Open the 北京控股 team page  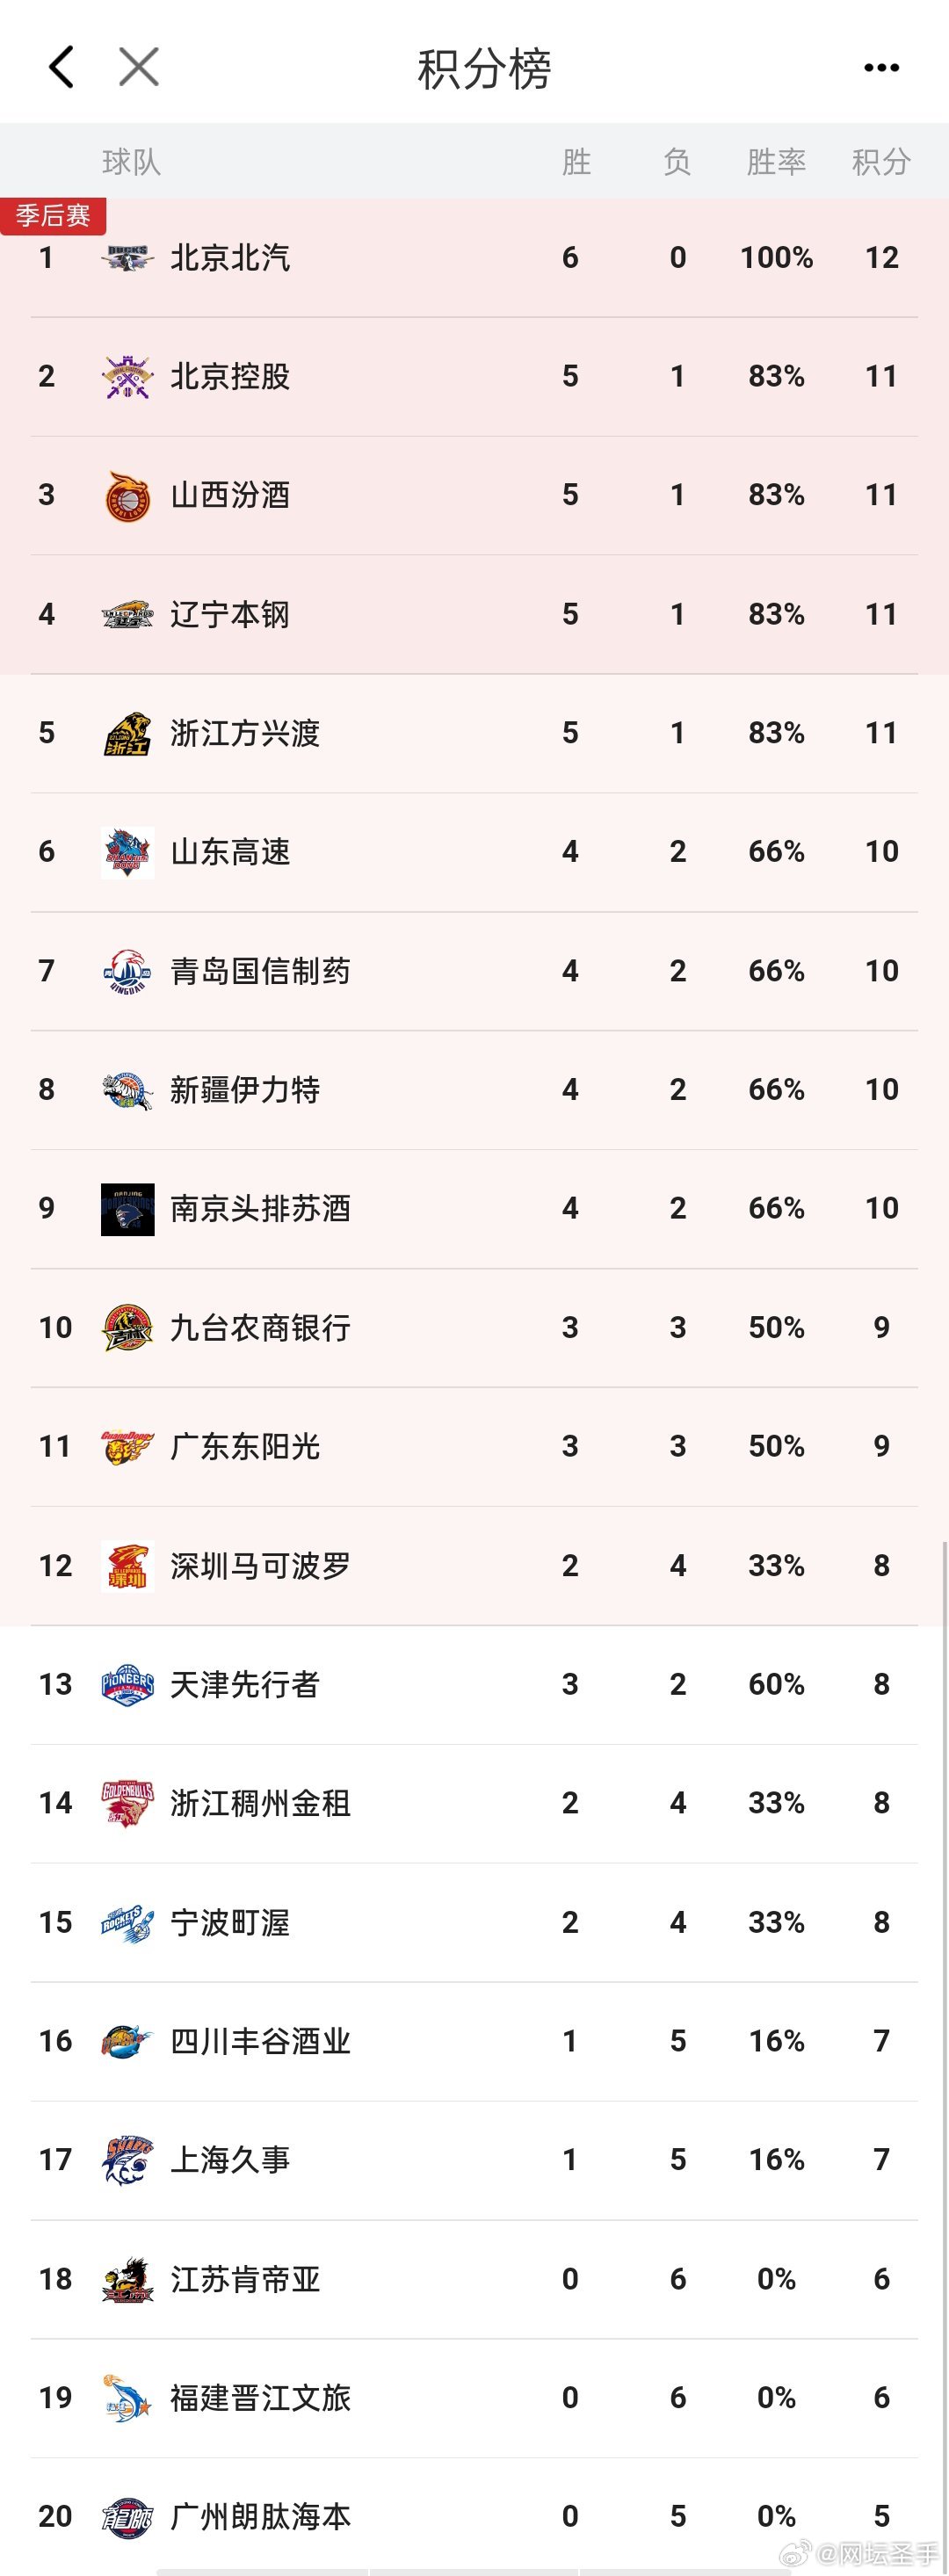point(240,375)
